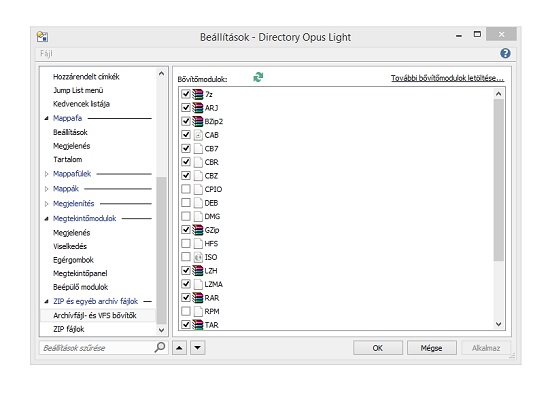
Task: Uncheck the 7z plugin checkbox
Action: (186, 94)
